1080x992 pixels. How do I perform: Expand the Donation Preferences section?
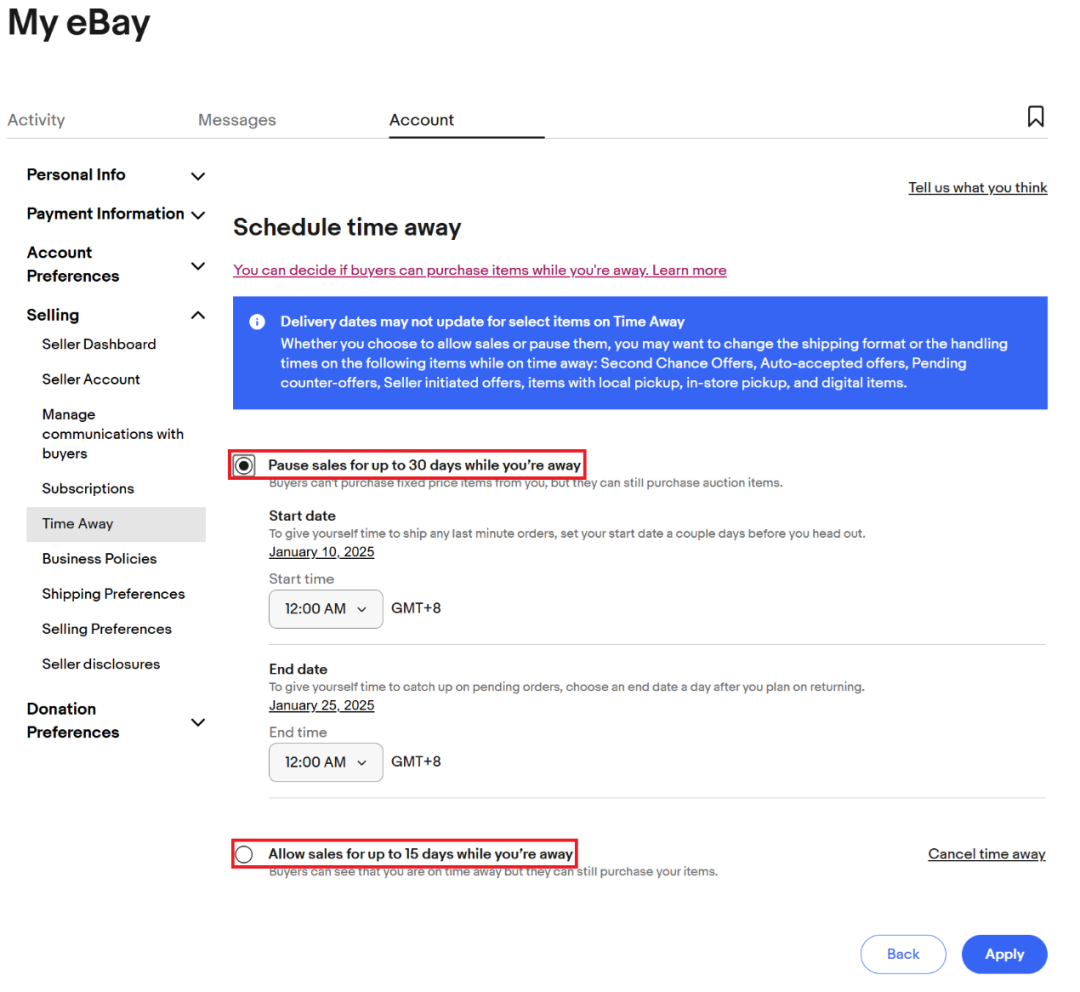198,721
